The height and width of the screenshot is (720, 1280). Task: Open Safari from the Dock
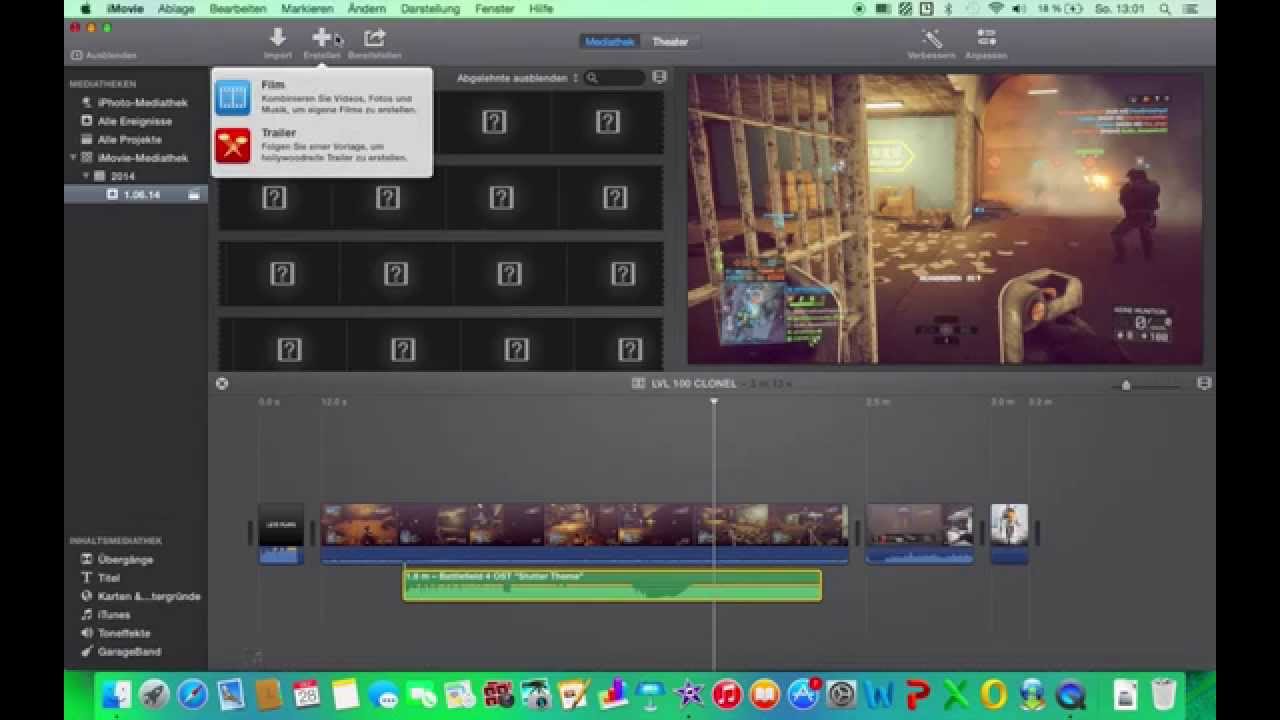tap(192, 694)
